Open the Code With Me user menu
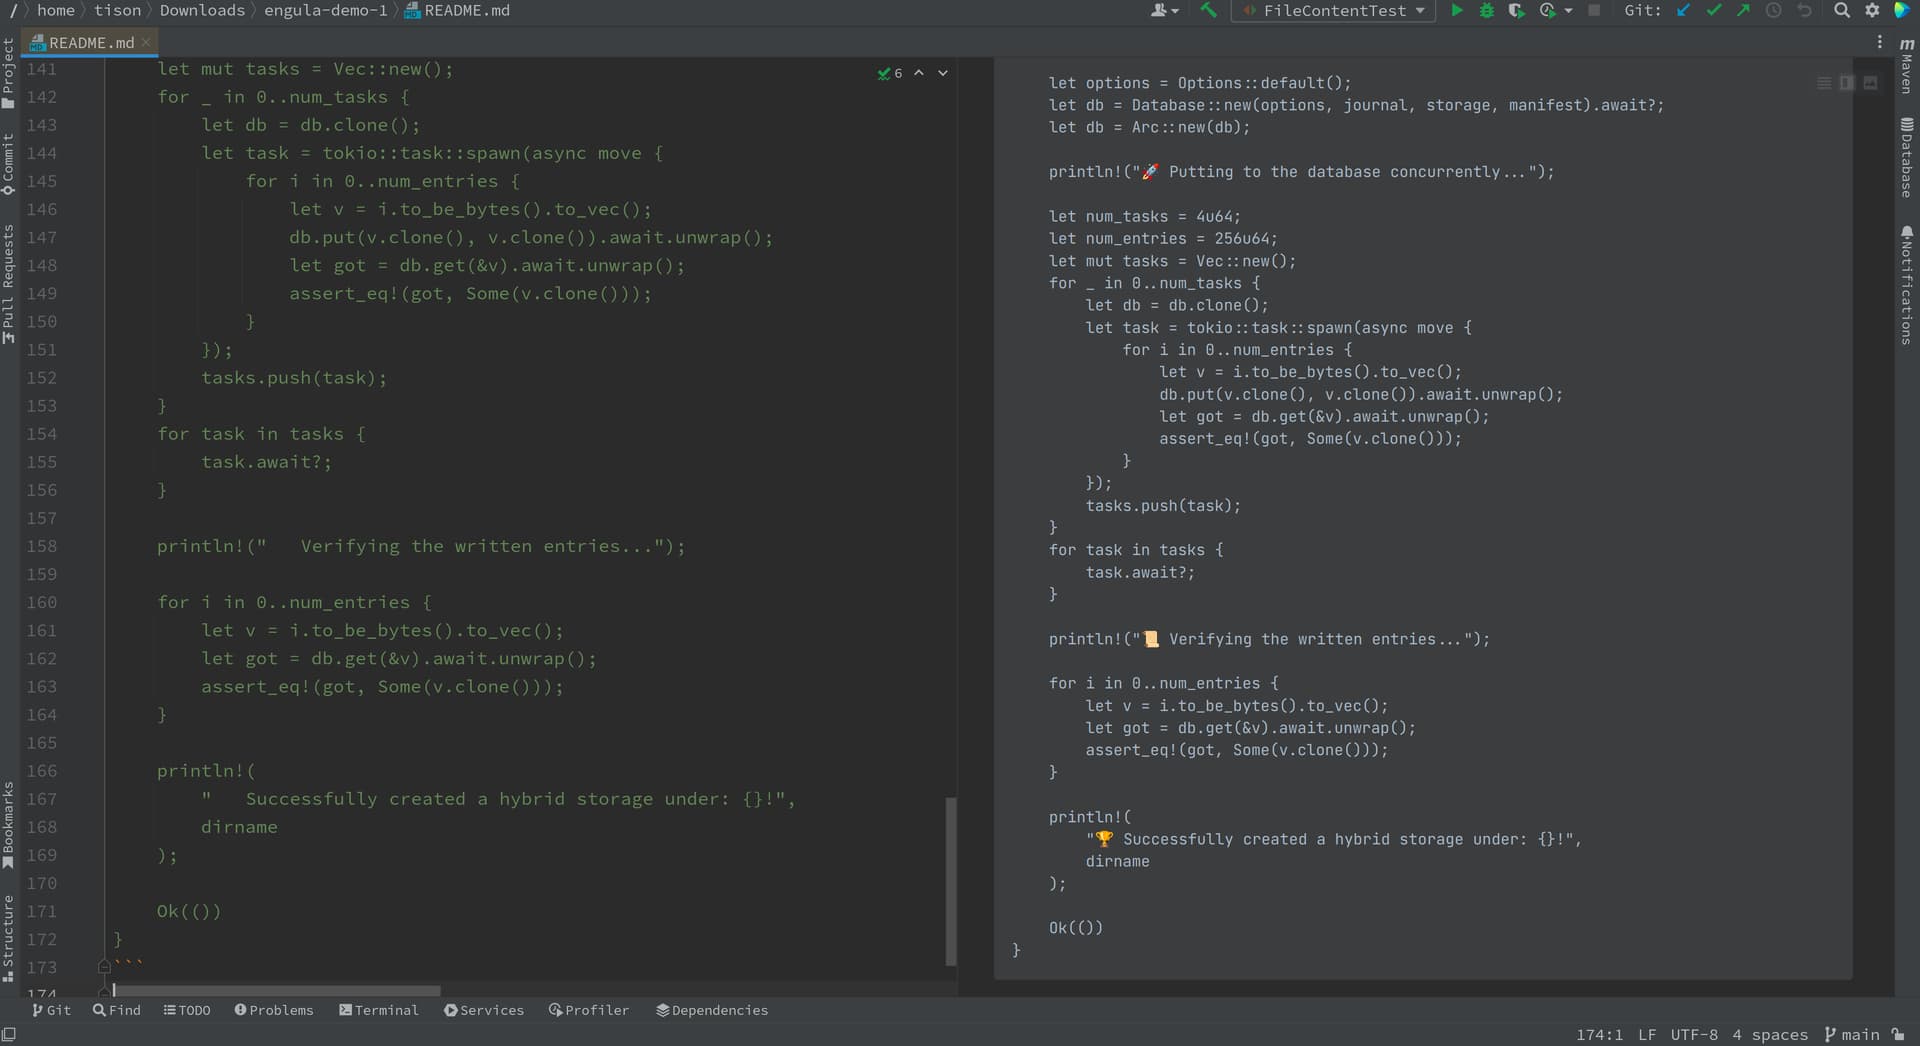The width and height of the screenshot is (1920, 1046). pos(1164,10)
